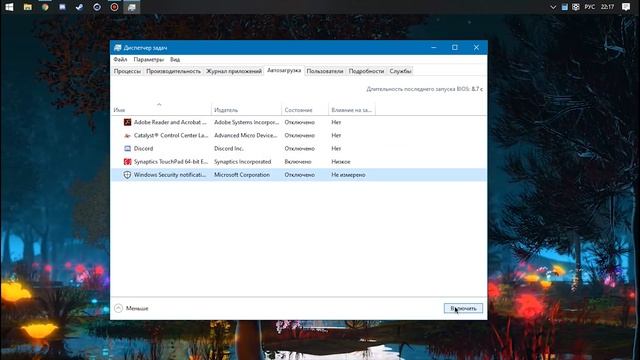Image resolution: width=640 pixels, height=360 pixels.
Task: Switch the РУС input language indicator
Action: [x=589, y=7]
